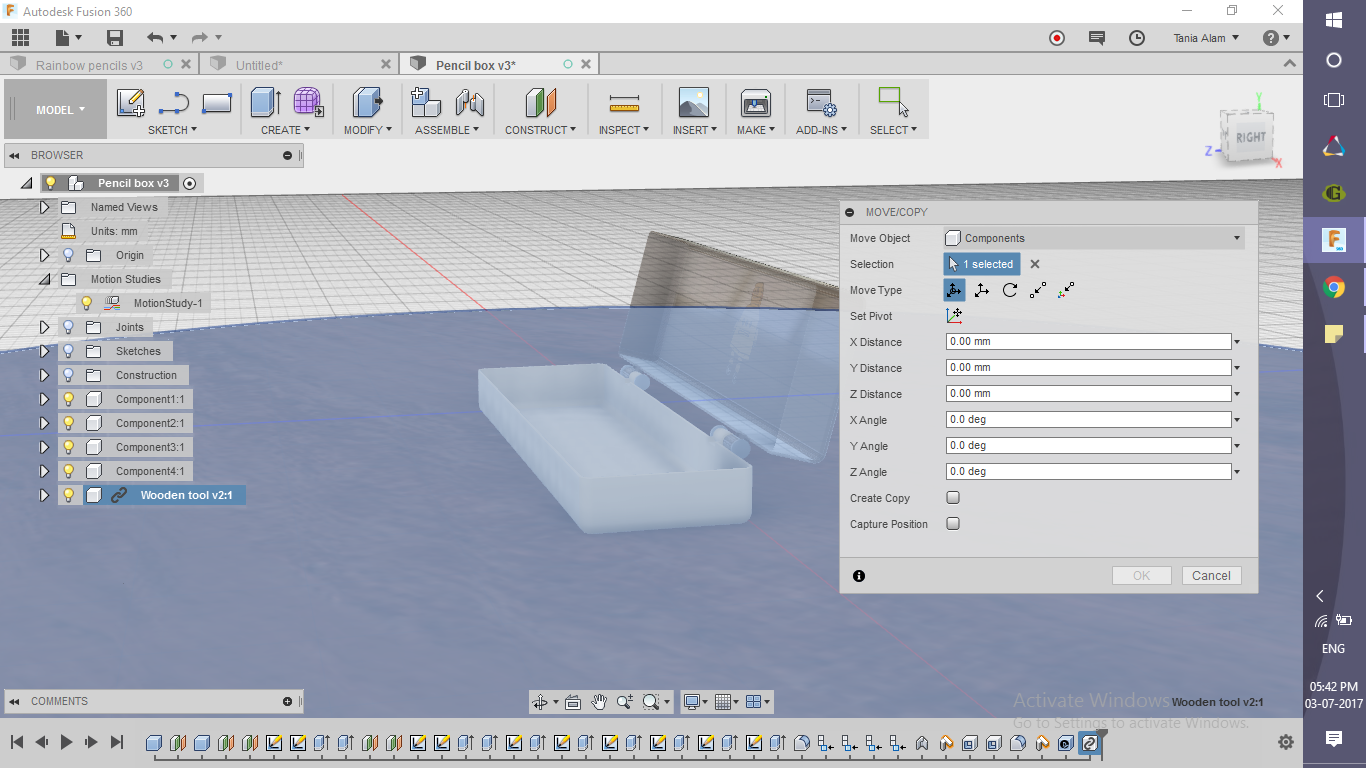Open Tania Alam account dropdown
The height and width of the screenshot is (768, 1366).
click(x=1206, y=38)
